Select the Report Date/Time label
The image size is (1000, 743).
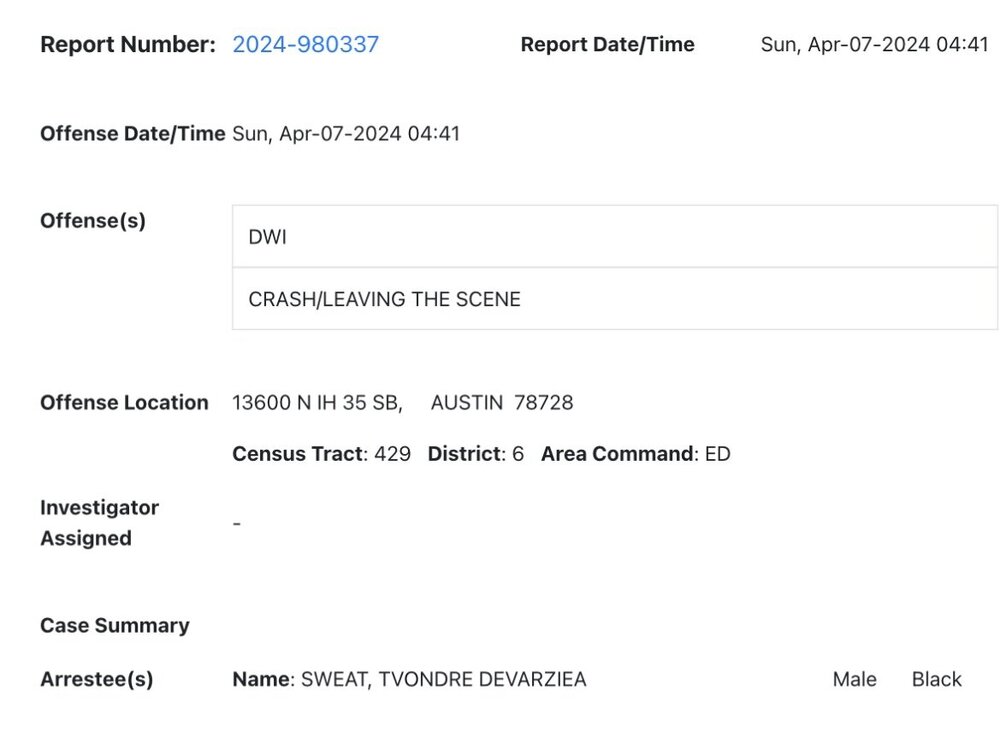(x=607, y=44)
